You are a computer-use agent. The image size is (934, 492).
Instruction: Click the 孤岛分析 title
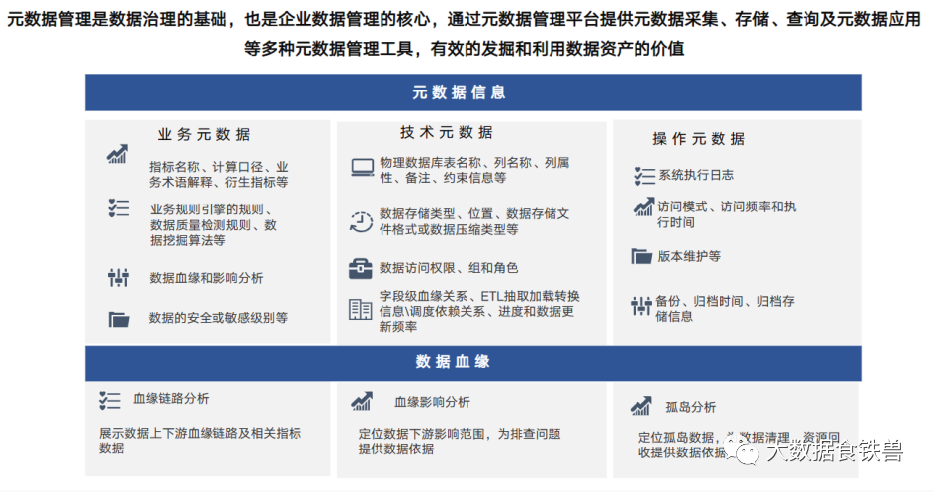click(691, 407)
